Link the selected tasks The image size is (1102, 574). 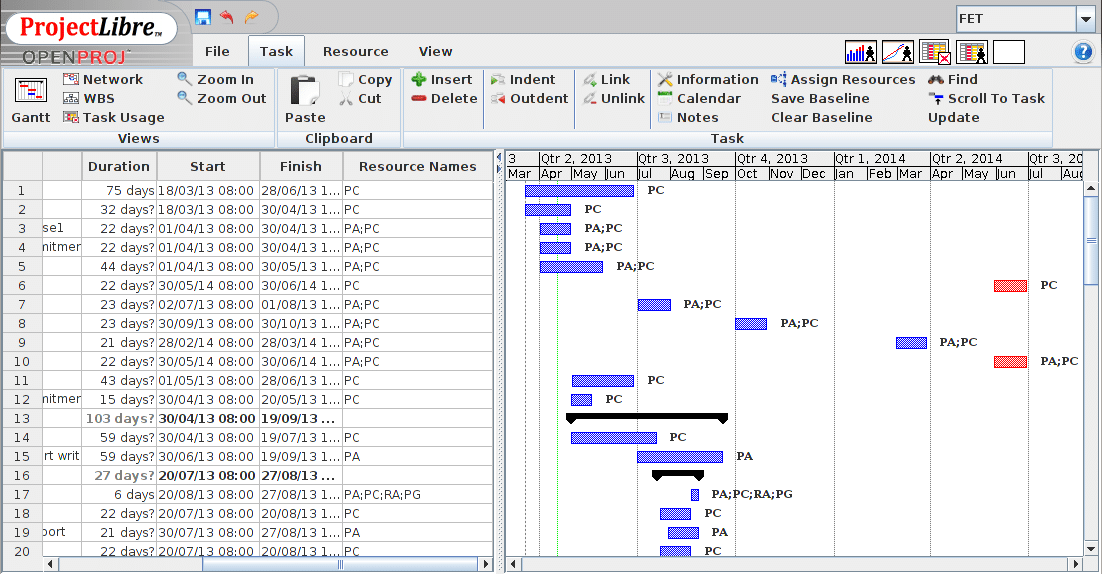(x=606, y=79)
